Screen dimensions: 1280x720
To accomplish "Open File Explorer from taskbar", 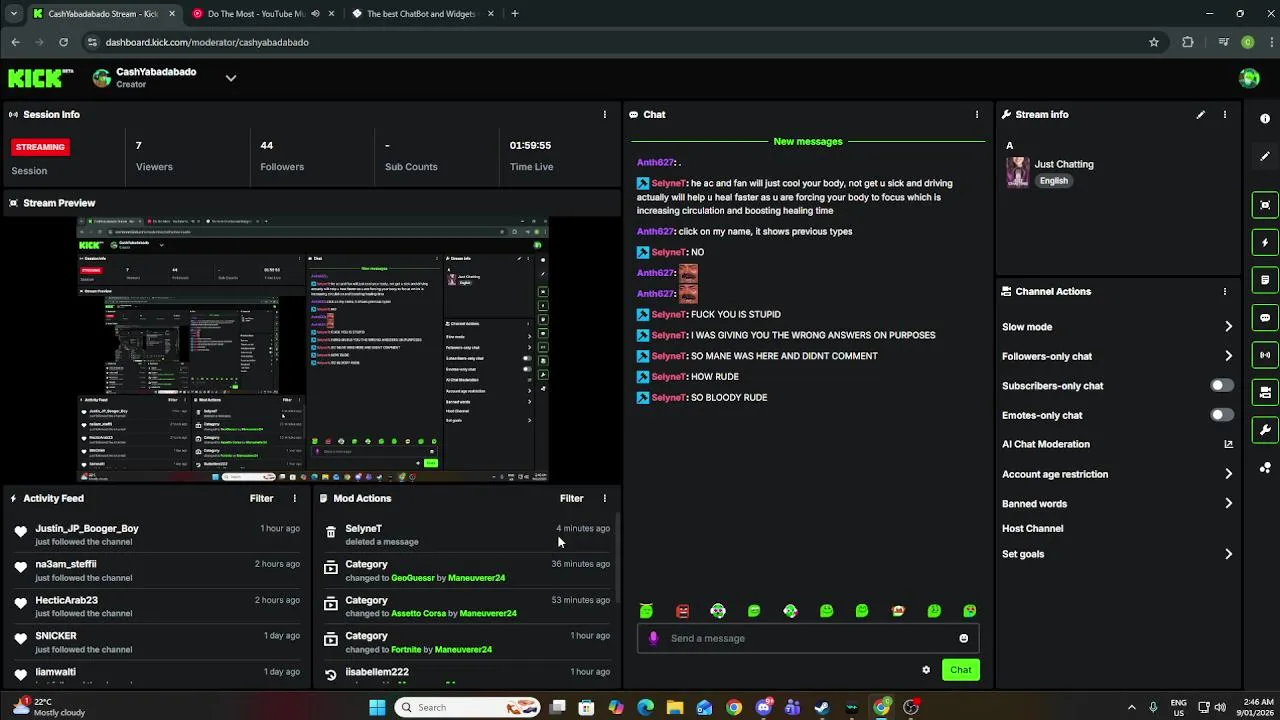I will pyautogui.click(x=675, y=707).
